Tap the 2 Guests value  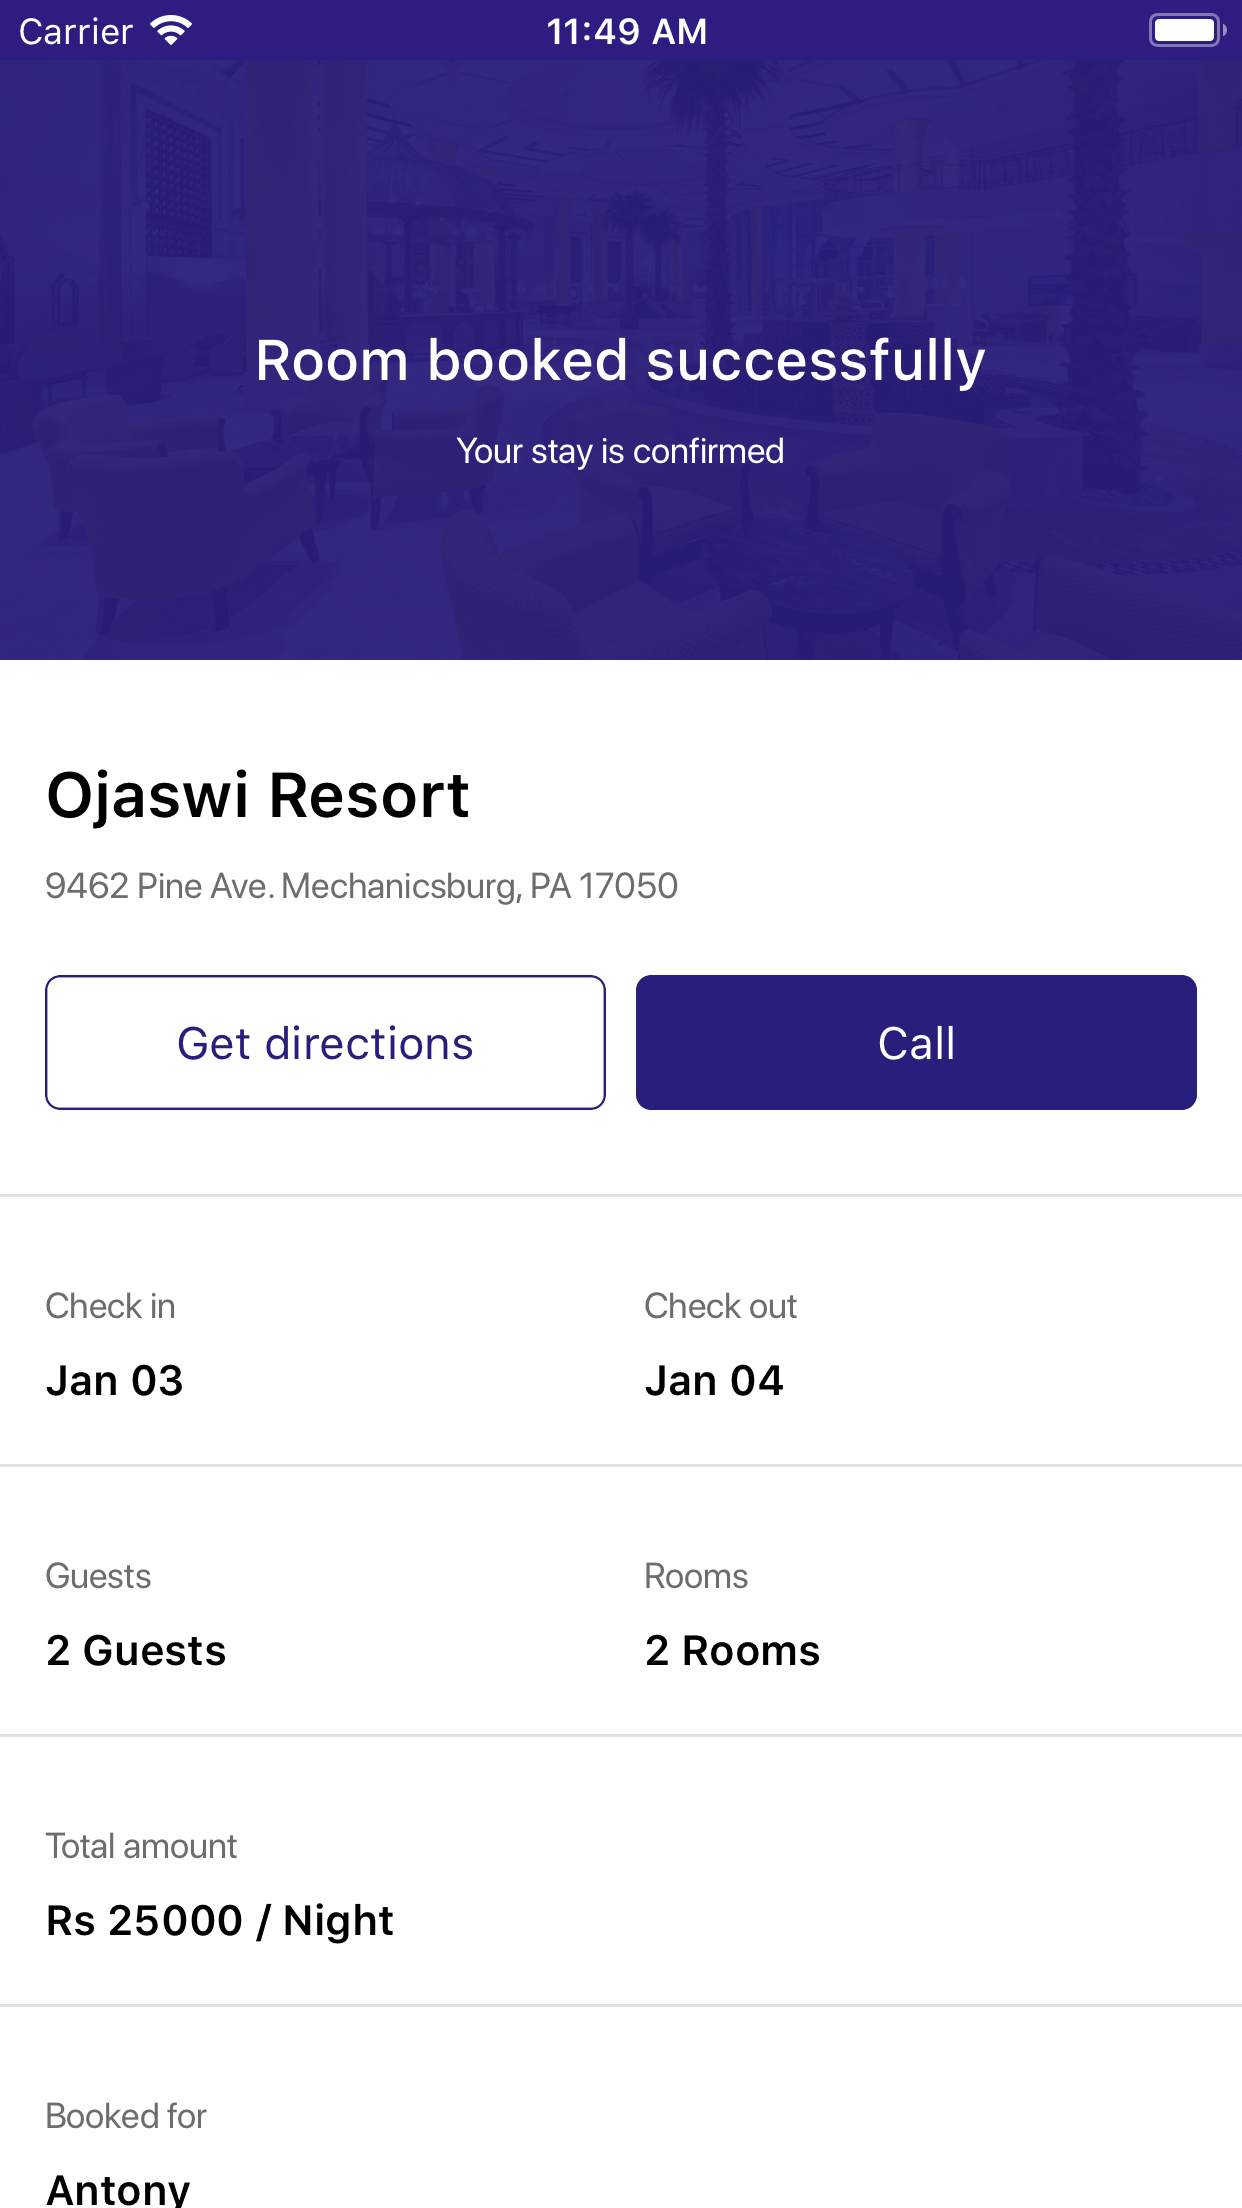click(136, 1651)
